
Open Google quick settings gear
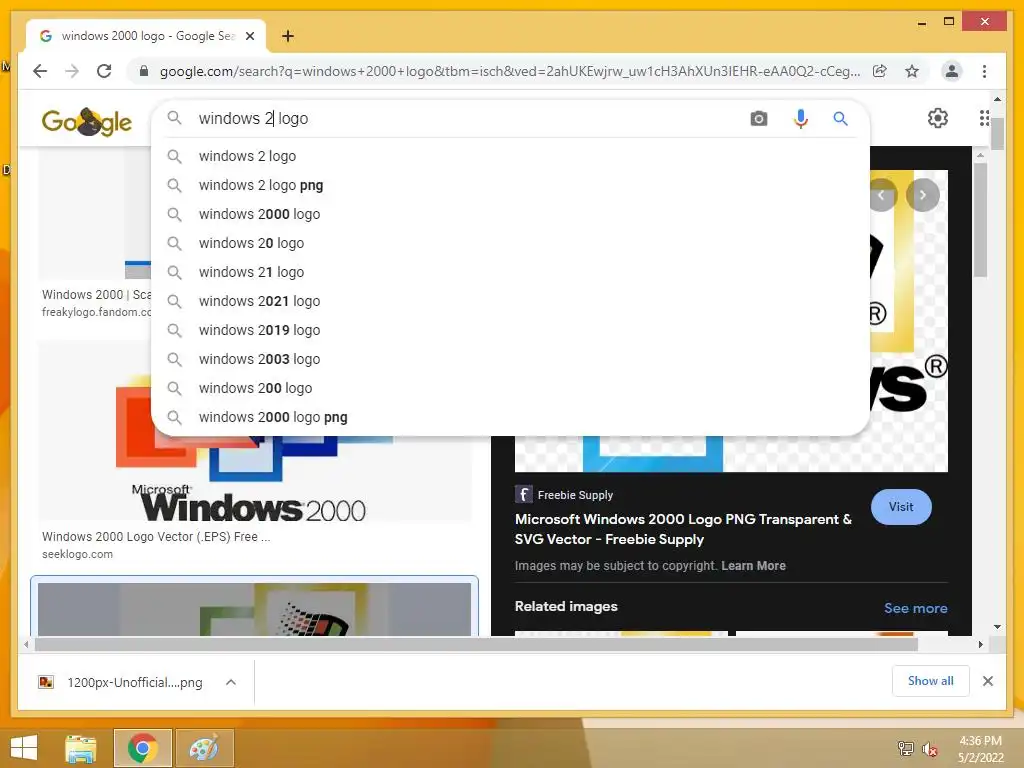click(938, 118)
